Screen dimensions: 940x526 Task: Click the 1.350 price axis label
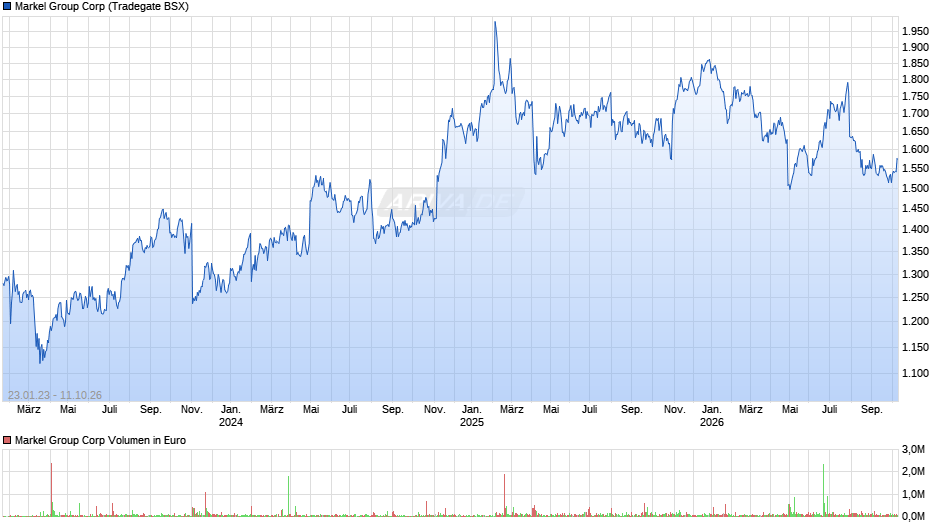point(915,251)
